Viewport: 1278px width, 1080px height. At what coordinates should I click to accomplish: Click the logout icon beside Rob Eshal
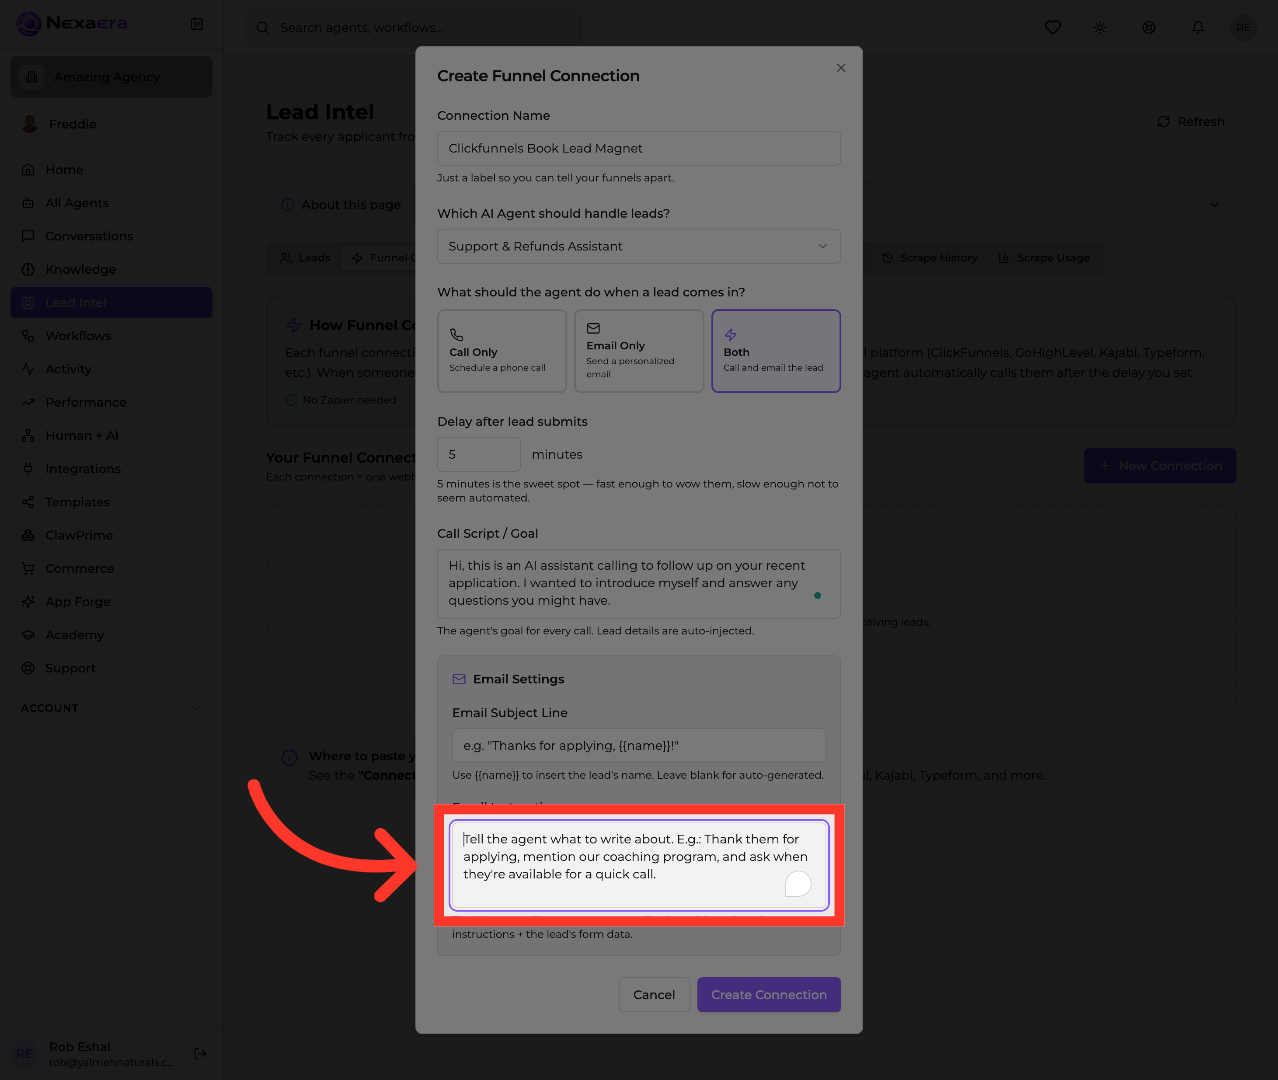coord(200,1053)
